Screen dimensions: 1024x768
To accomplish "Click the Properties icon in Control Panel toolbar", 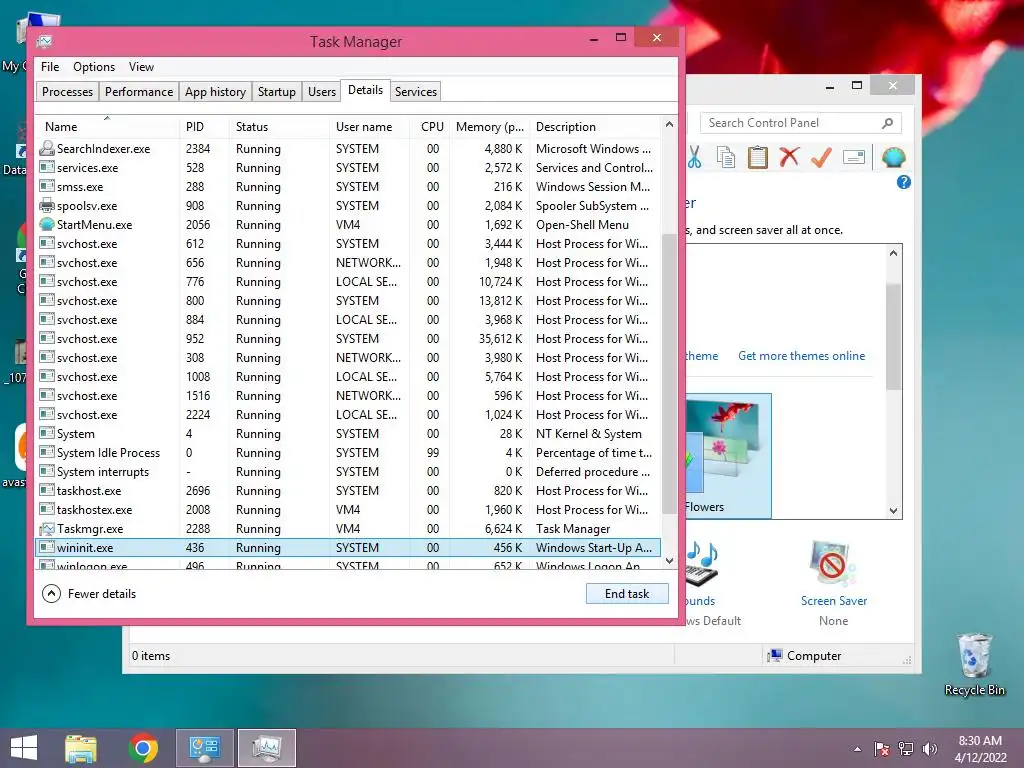I will pyautogui.click(x=854, y=157).
